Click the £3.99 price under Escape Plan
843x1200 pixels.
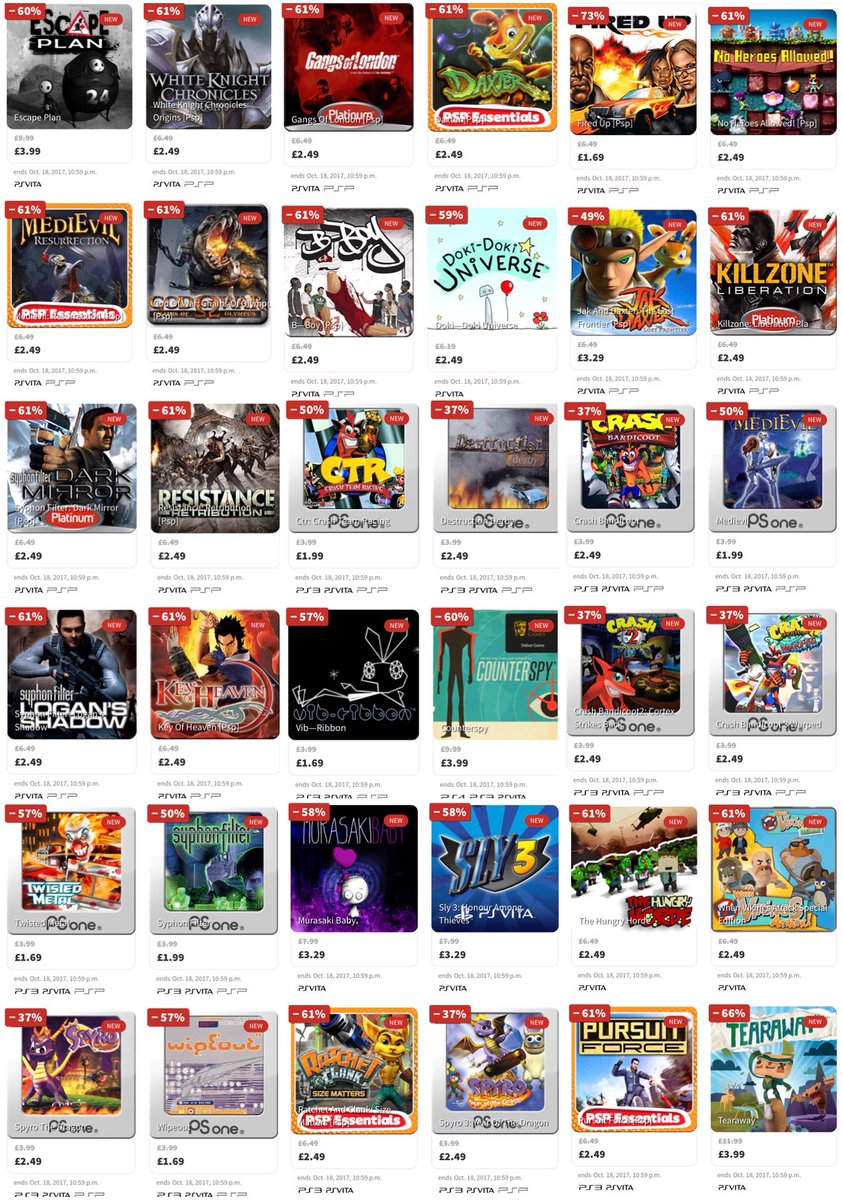28,151
